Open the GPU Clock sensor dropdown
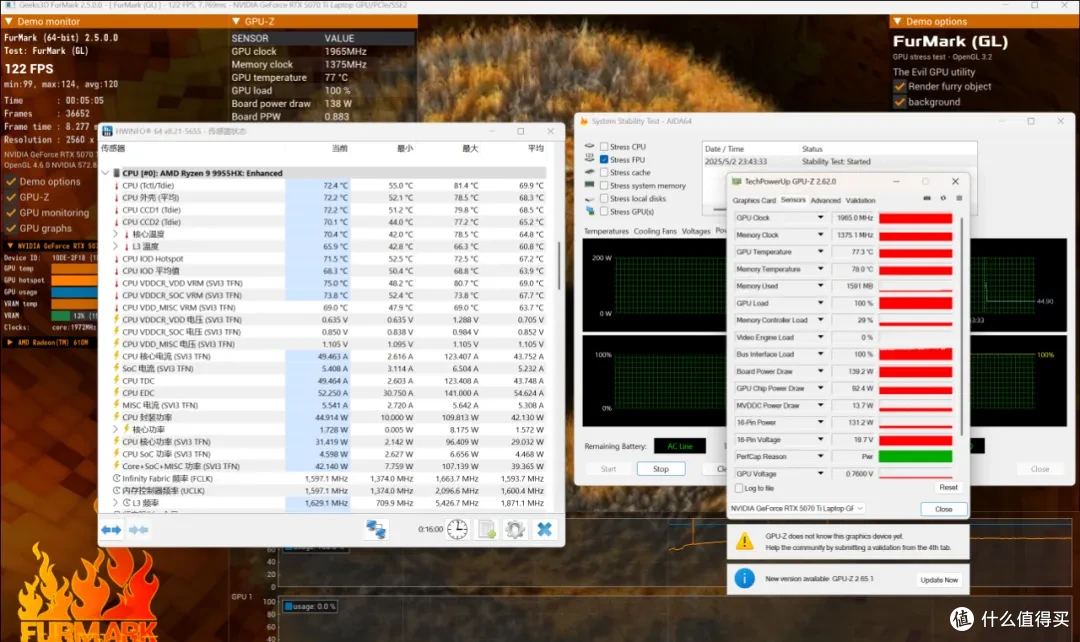 (820, 218)
